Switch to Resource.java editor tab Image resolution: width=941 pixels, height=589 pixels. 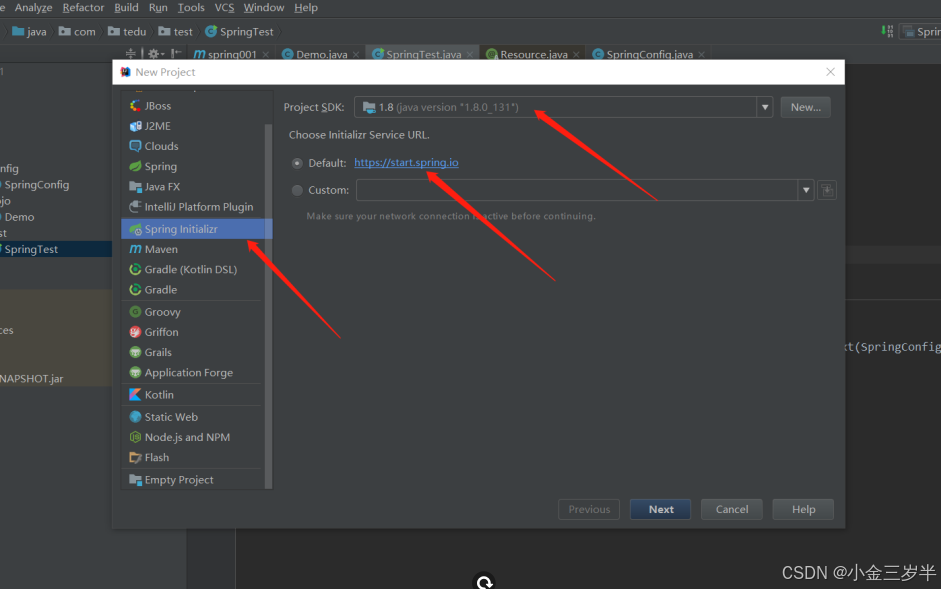[534, 54]
